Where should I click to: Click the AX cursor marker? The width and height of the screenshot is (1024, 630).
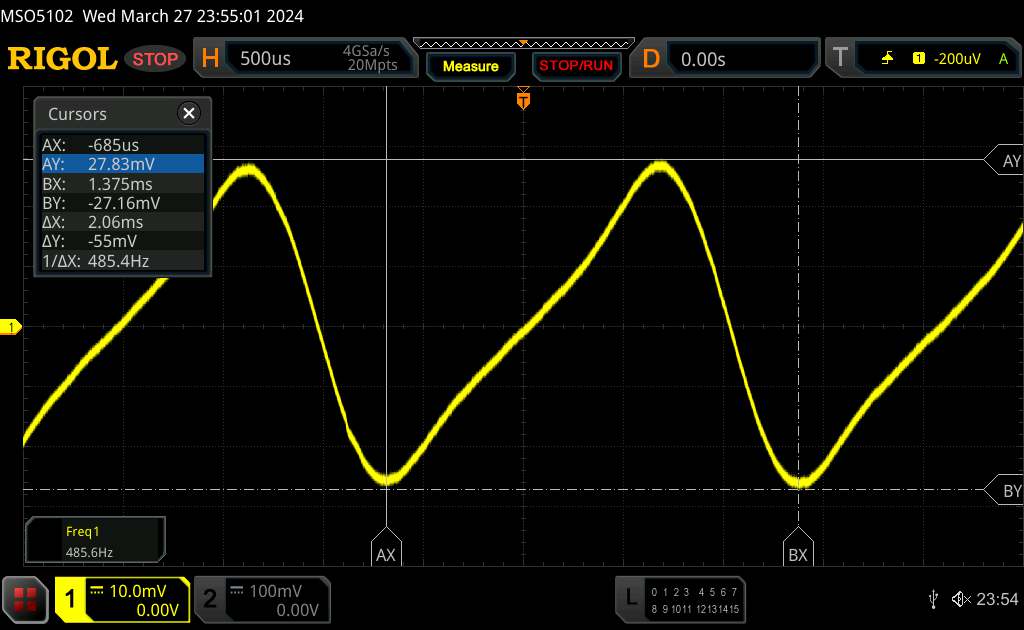(x=385, y=553)
